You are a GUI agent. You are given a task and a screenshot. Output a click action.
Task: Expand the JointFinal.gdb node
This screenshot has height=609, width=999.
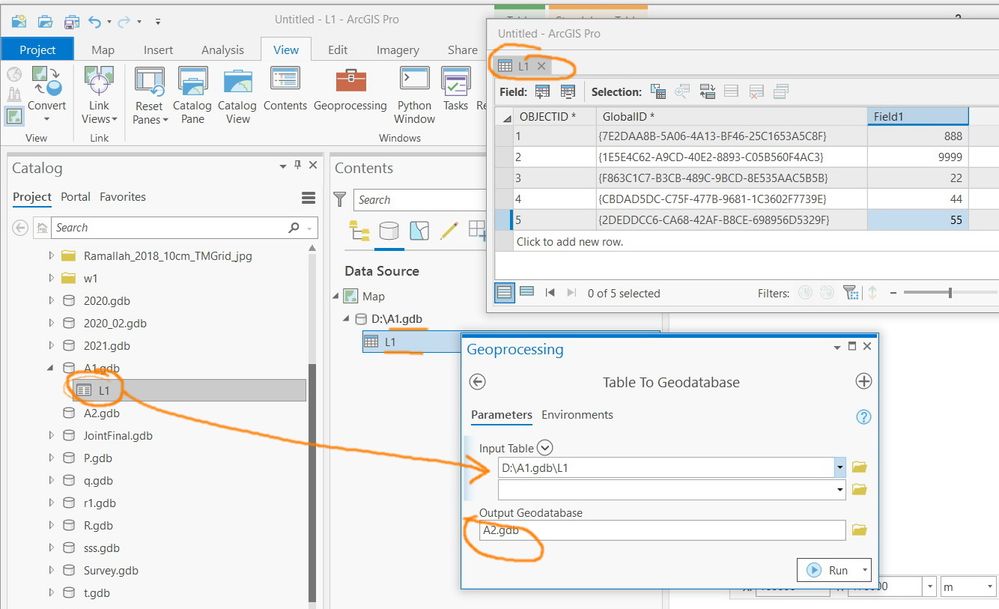51,436
